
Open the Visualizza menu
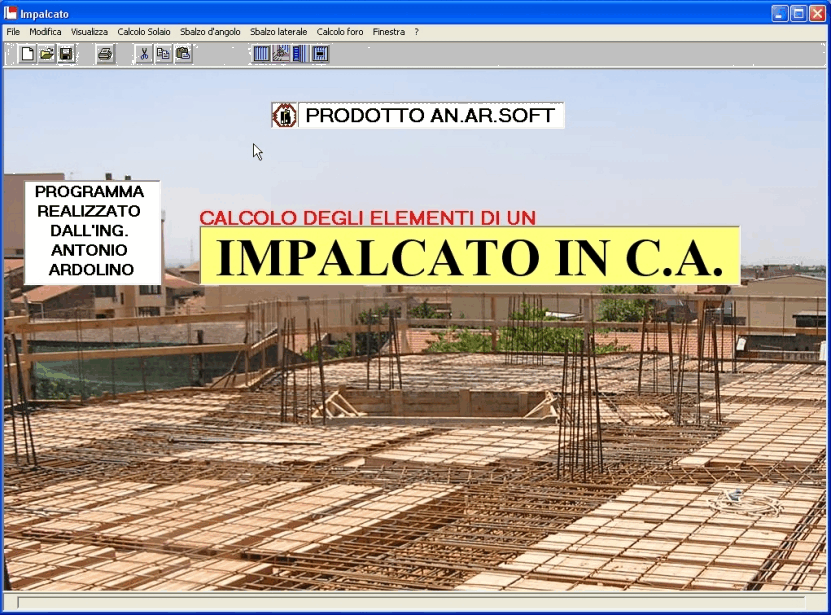click(x=89, y=32)
